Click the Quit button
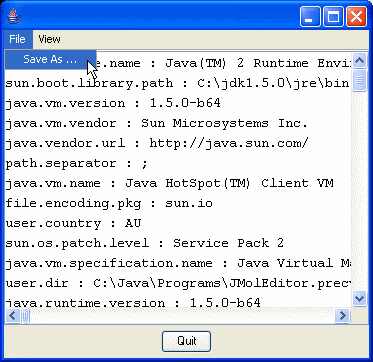 [x=186, y=341]
